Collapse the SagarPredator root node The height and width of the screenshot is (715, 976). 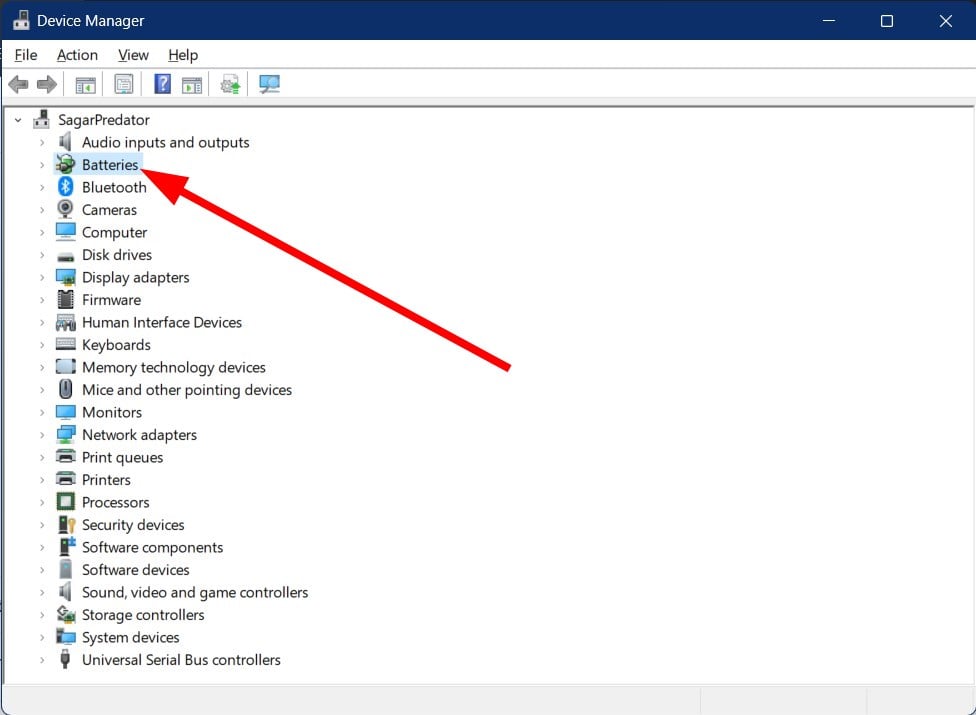(x=18, y=119)
